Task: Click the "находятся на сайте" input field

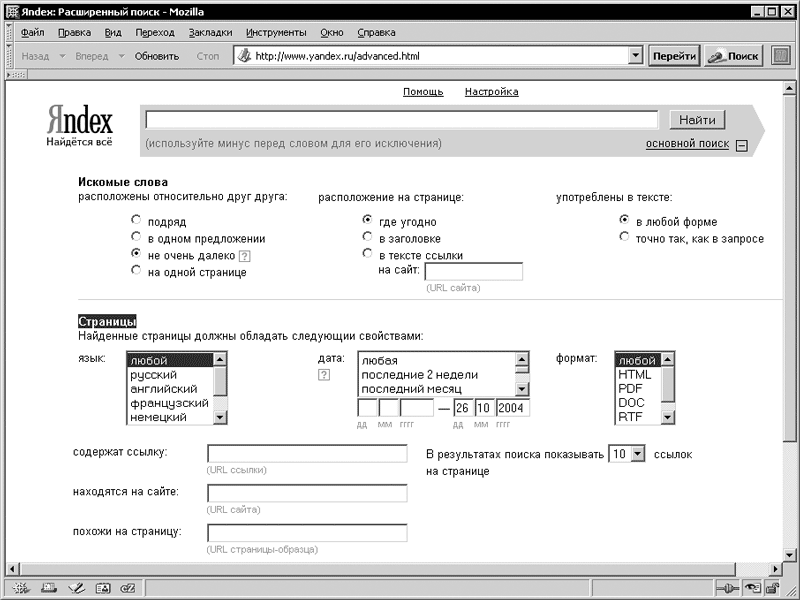Action: click(307, 493)
